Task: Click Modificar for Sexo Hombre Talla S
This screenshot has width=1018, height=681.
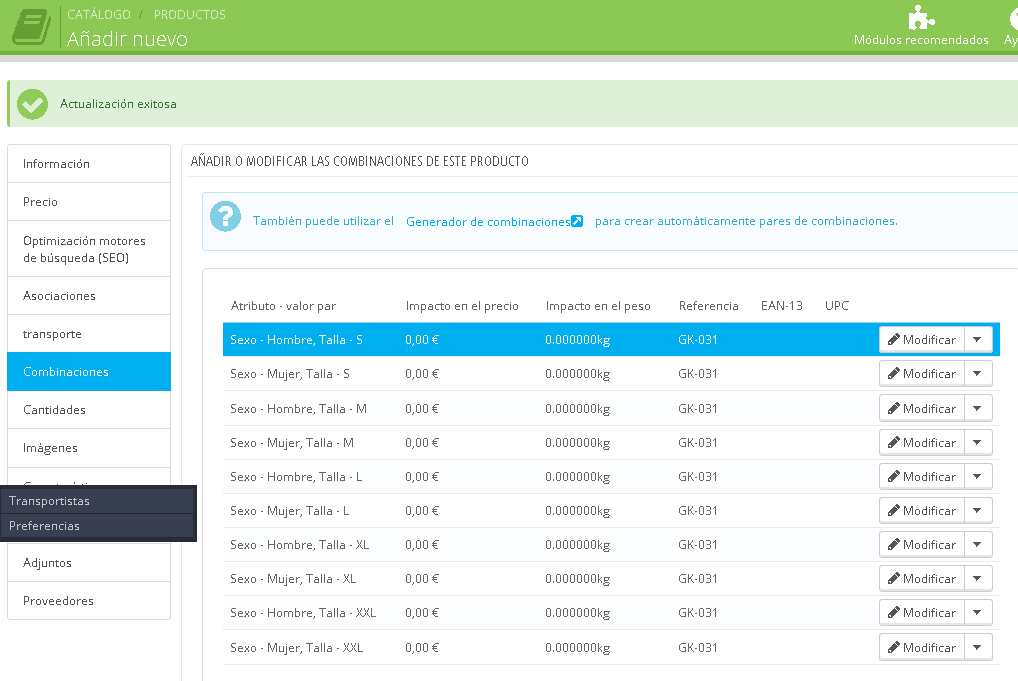Action: tap(921, 340)
